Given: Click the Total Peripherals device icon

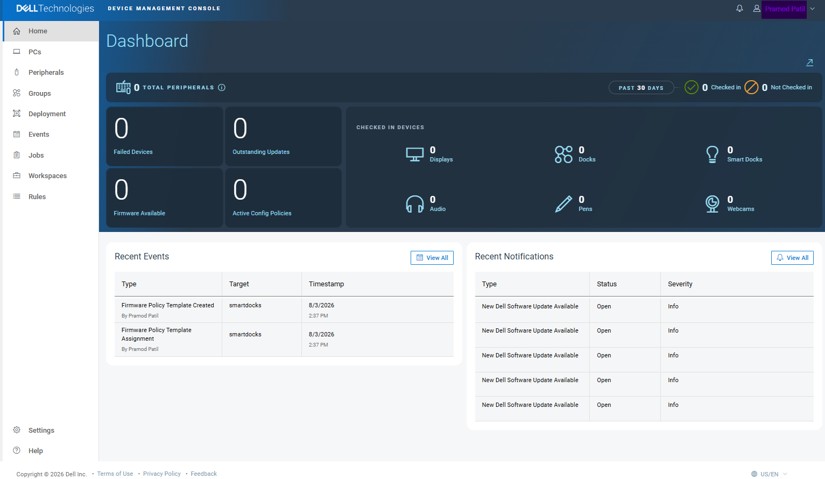Looking at the screenshot, I should [x=123, y=87].
